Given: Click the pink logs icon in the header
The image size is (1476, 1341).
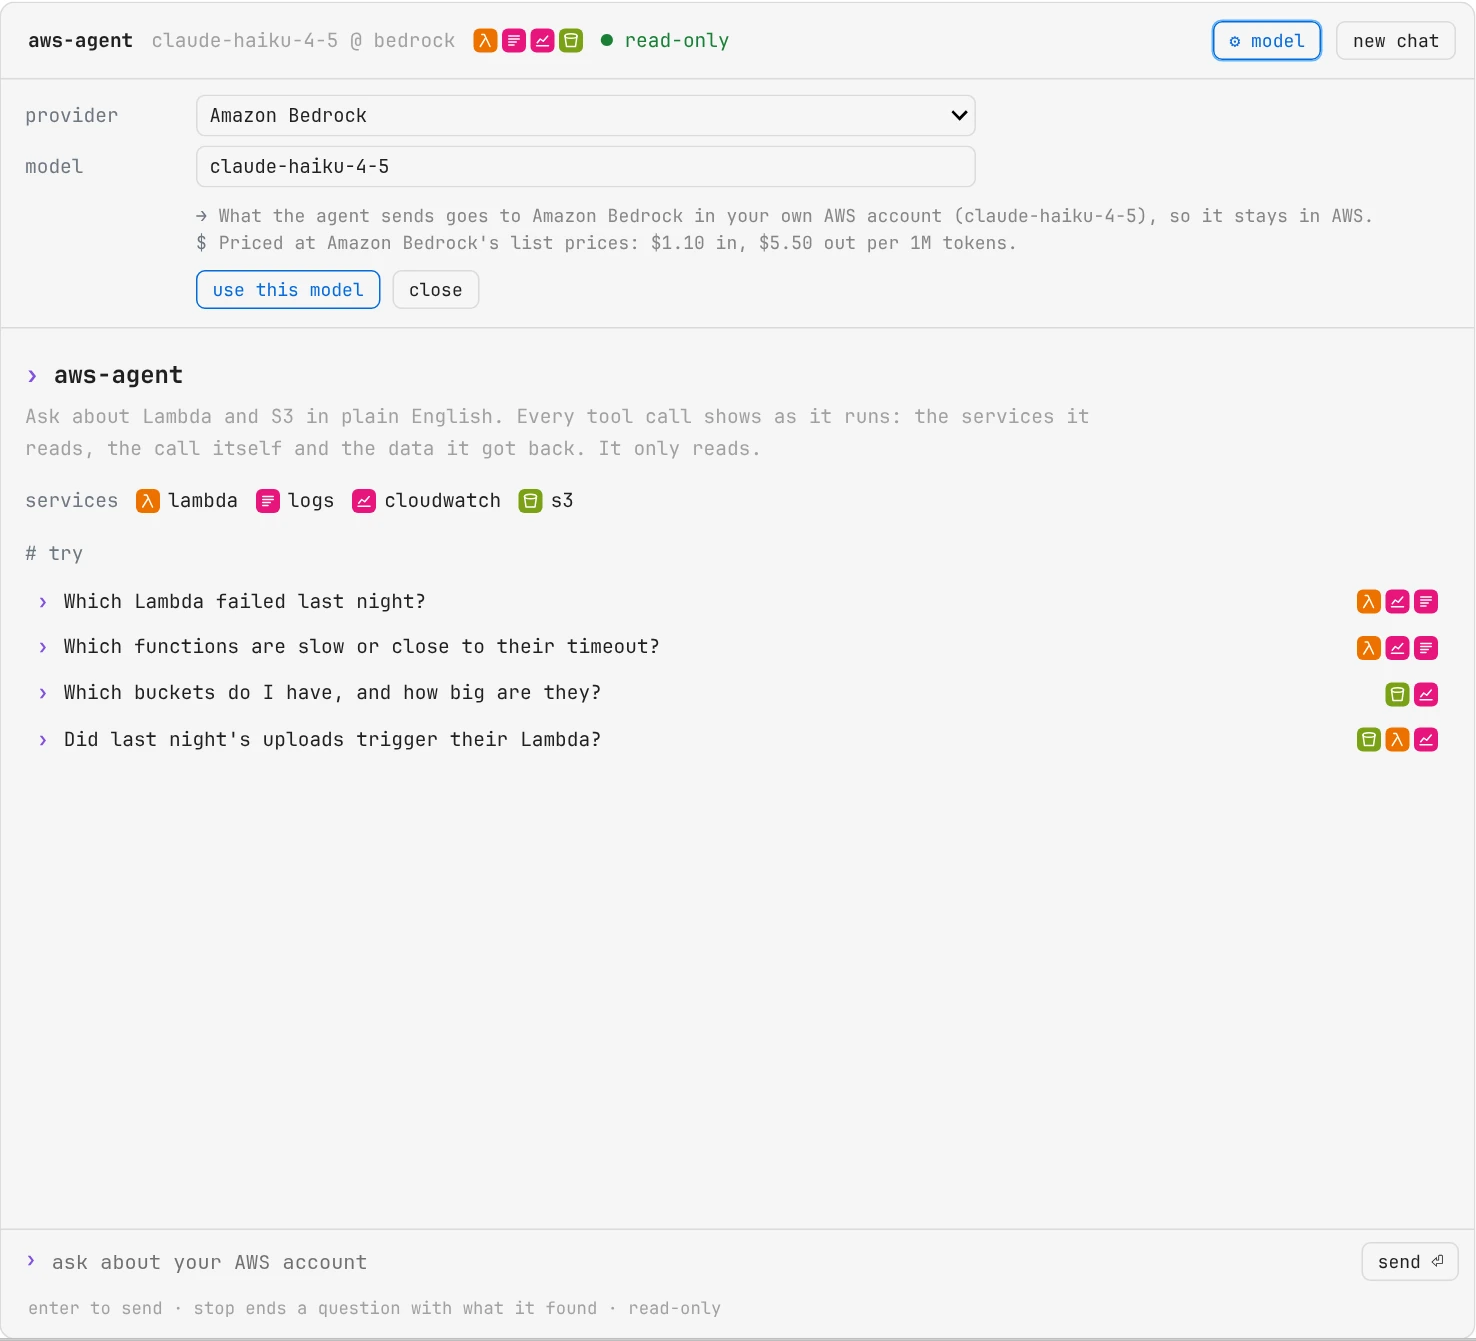Looking at the screenshot, I should [514, 41].
